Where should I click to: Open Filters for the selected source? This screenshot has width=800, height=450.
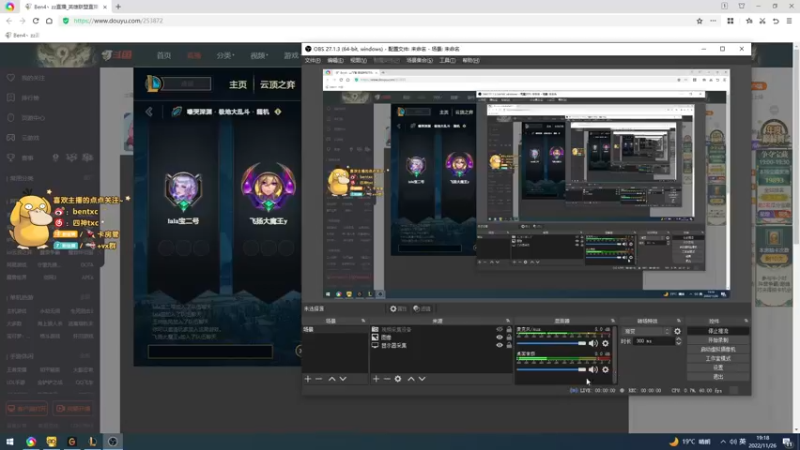[x=422, y=309]
